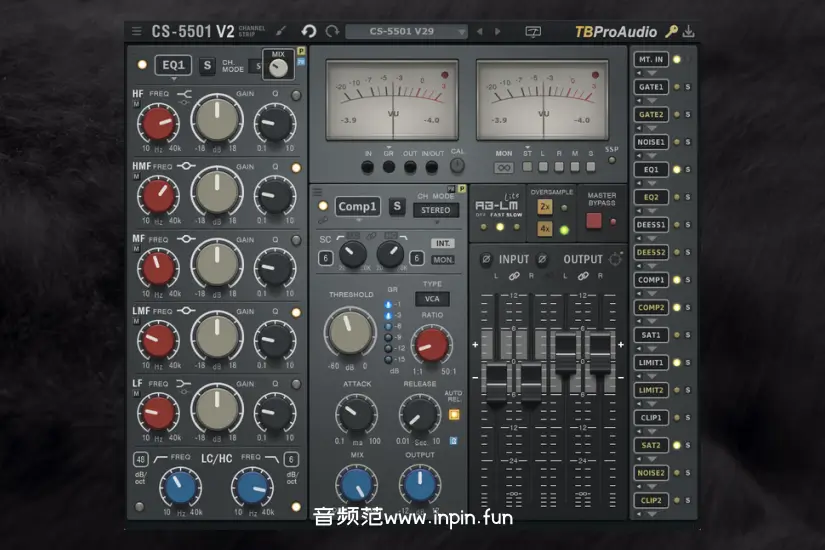Toggle the Master Bypass red button

[594, 220]
